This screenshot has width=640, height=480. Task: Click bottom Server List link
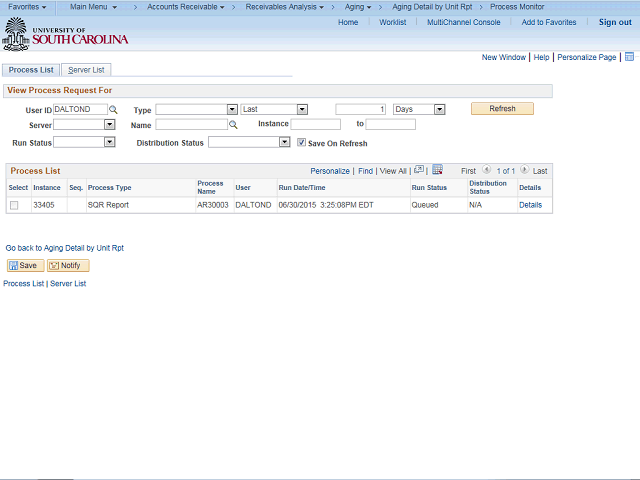pos(68,283)
